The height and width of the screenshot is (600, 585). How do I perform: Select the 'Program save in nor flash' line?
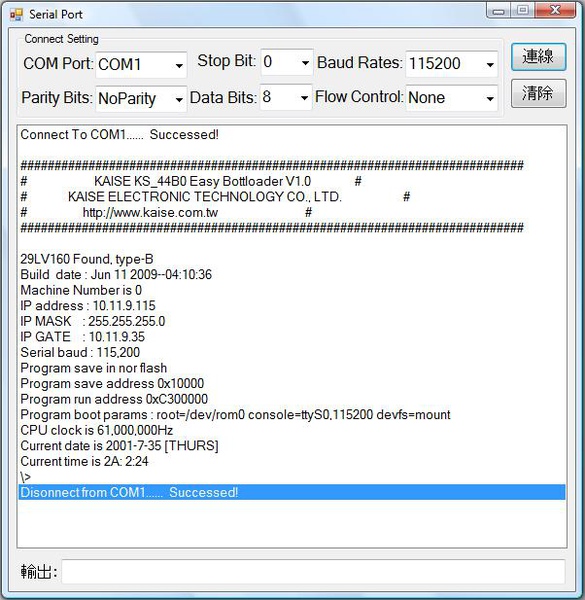click(94, 368)
